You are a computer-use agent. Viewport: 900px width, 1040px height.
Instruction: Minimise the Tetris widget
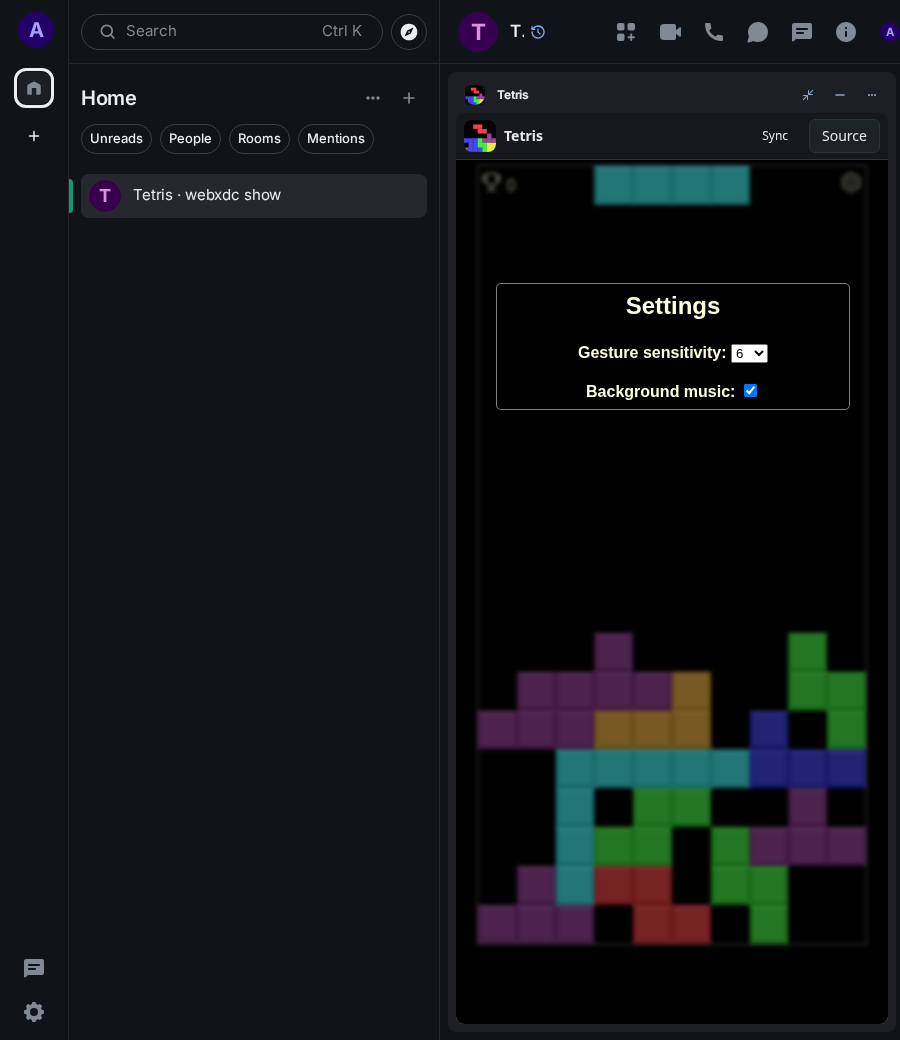click(840, 95)
